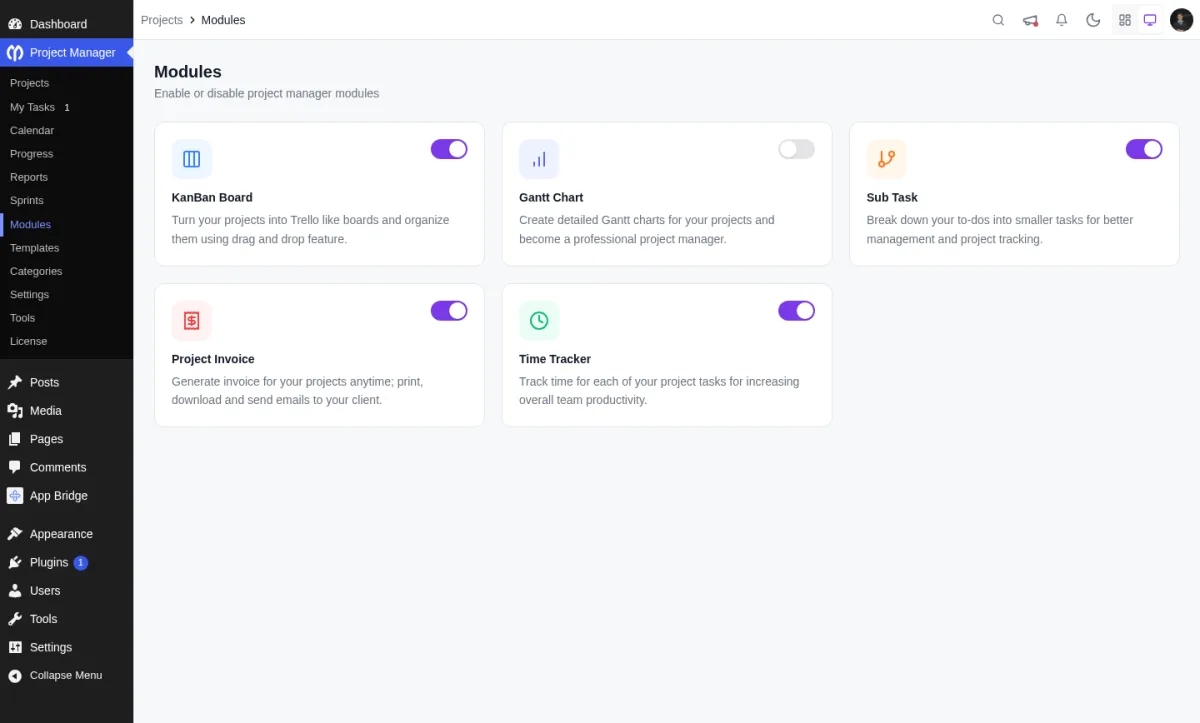
Task: Click the KanBan Board title
Action: [212, 198]
